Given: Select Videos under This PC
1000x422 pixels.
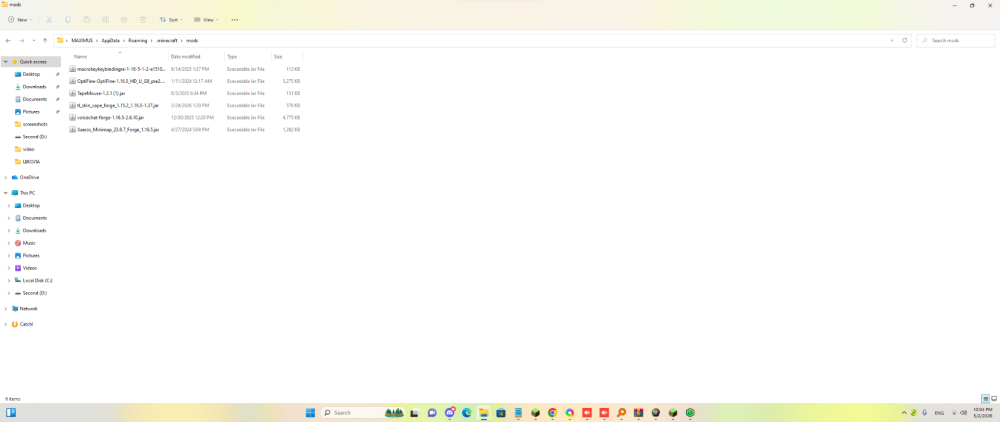Looking at the screenshot, I should (x=29, y=268).
